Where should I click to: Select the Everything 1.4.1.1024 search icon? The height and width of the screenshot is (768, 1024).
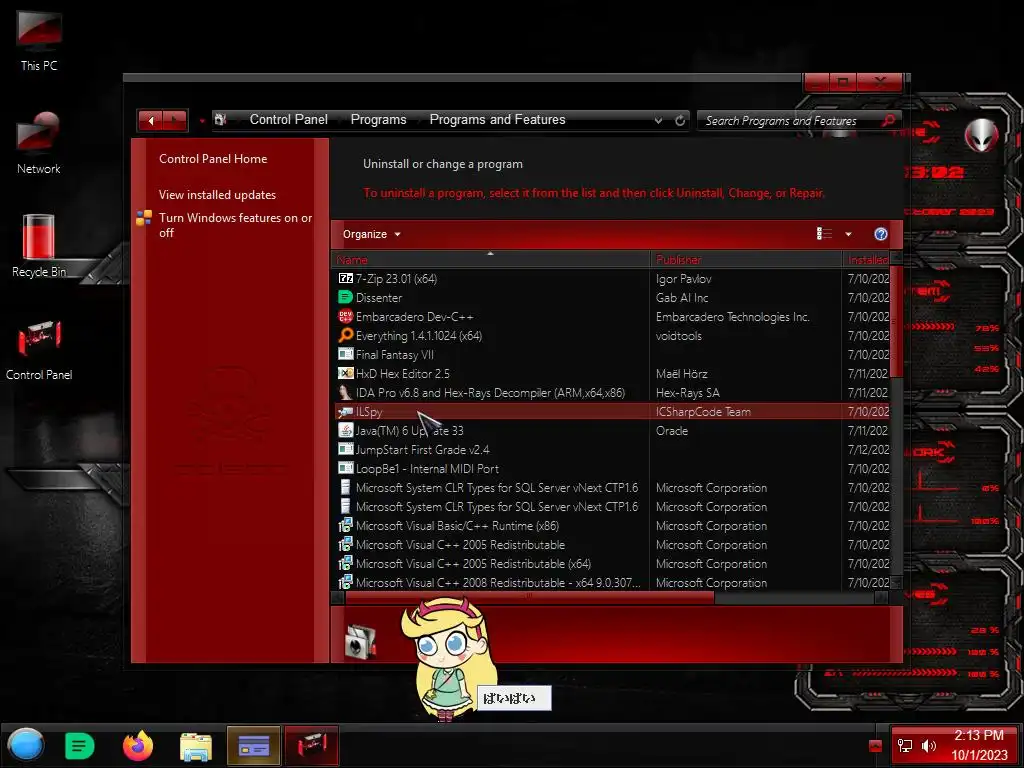[345, 335]
